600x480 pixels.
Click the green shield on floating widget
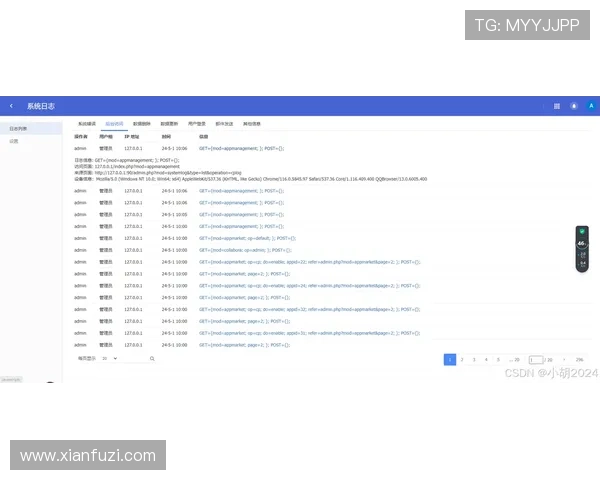pos(581,232)
